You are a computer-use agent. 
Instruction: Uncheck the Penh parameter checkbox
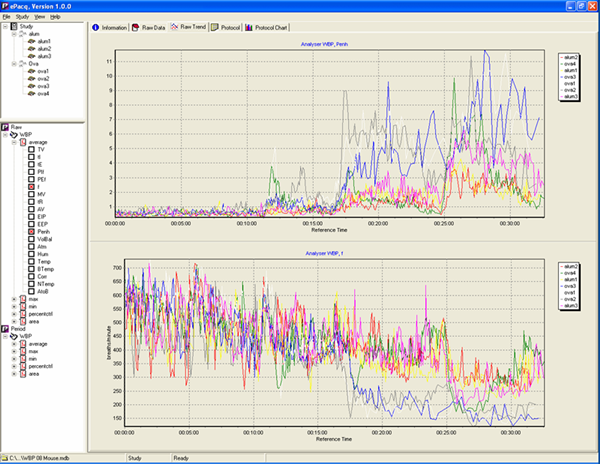click(31, 231)
